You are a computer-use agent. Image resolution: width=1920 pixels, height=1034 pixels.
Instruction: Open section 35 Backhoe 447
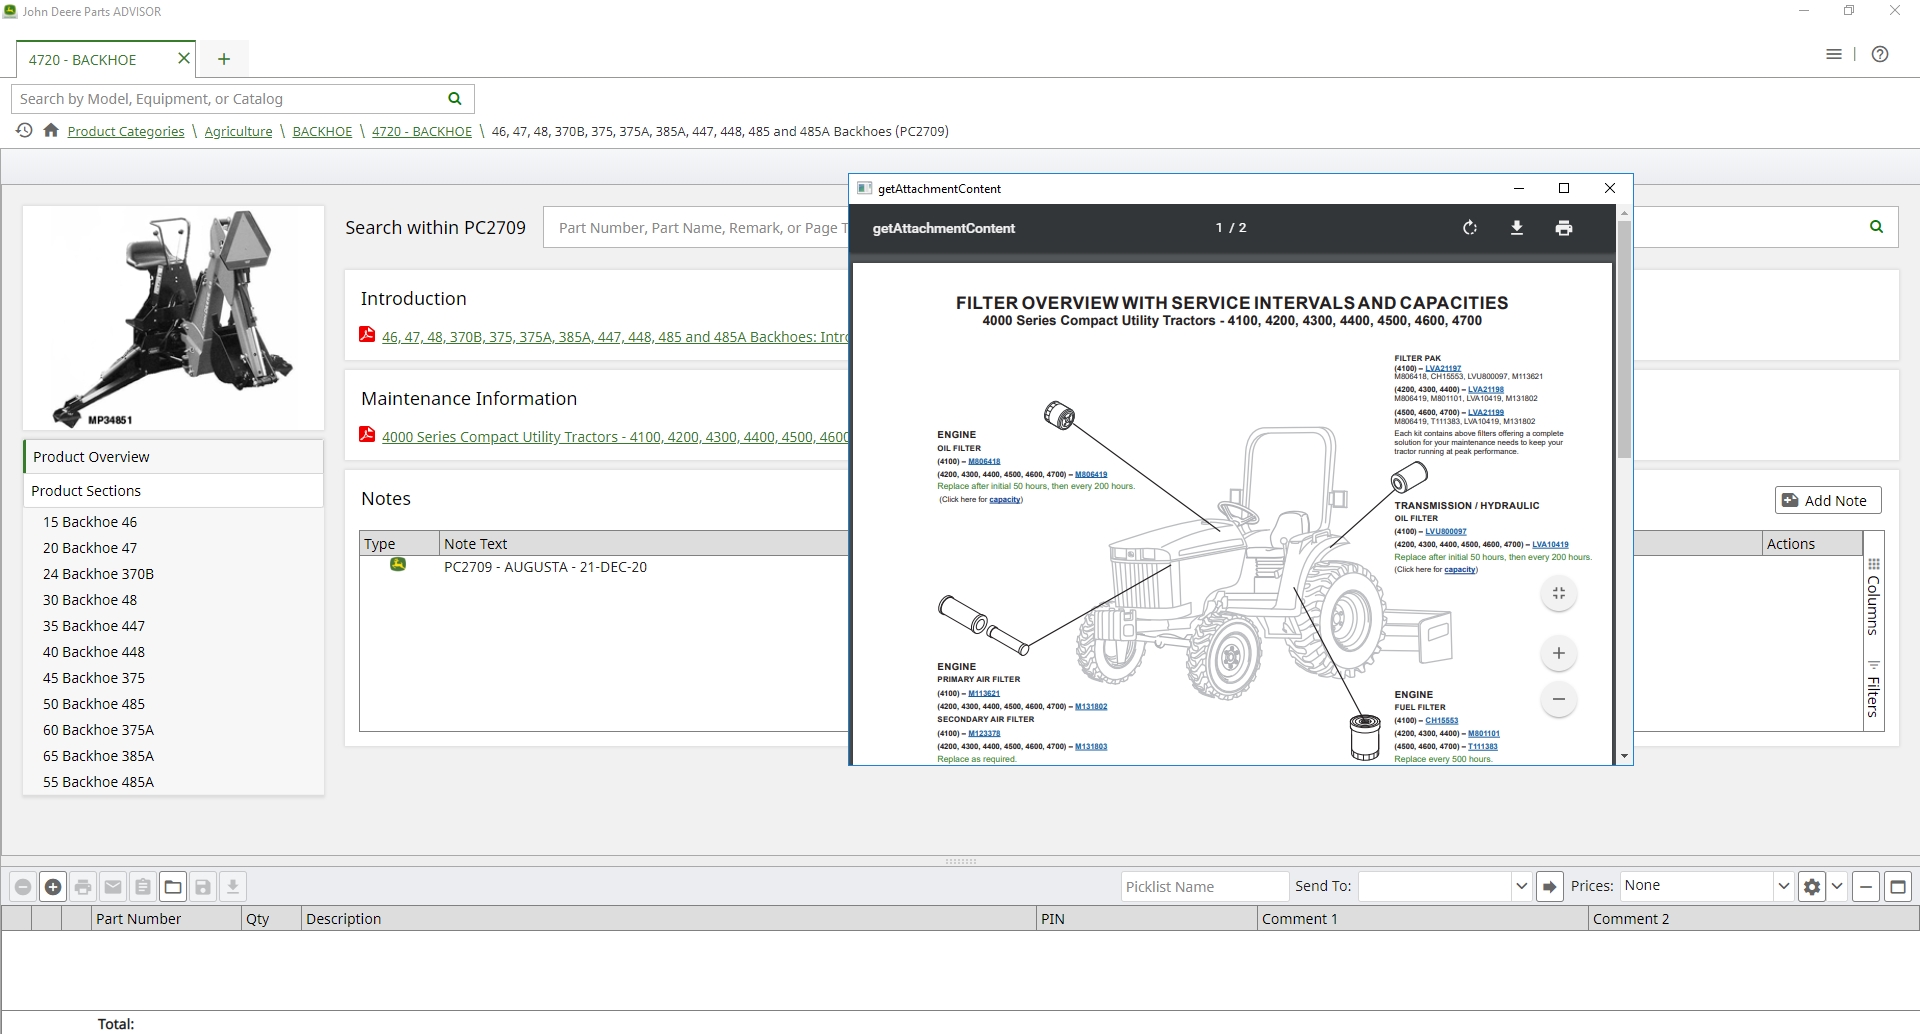point(94,626)
